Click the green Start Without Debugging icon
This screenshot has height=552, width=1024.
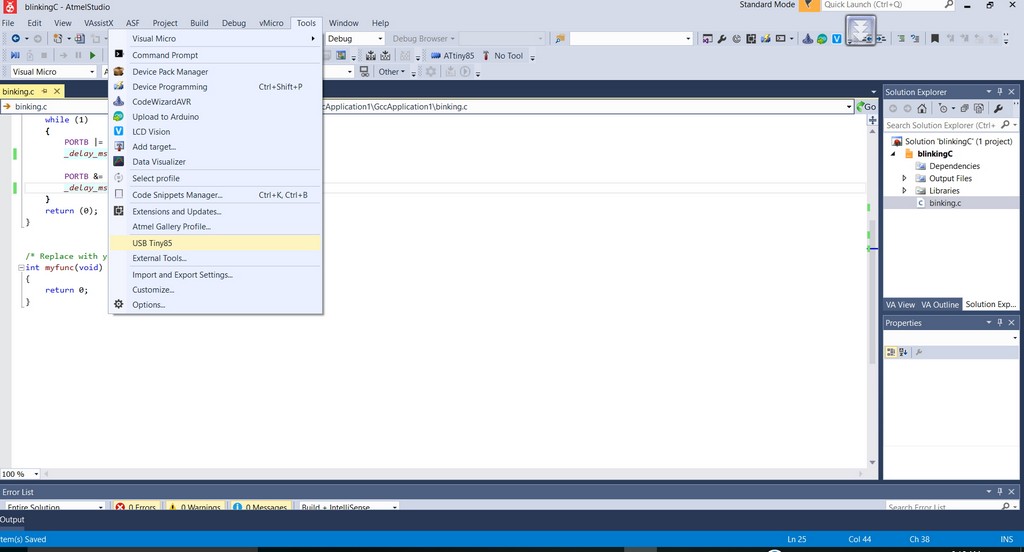93,56
